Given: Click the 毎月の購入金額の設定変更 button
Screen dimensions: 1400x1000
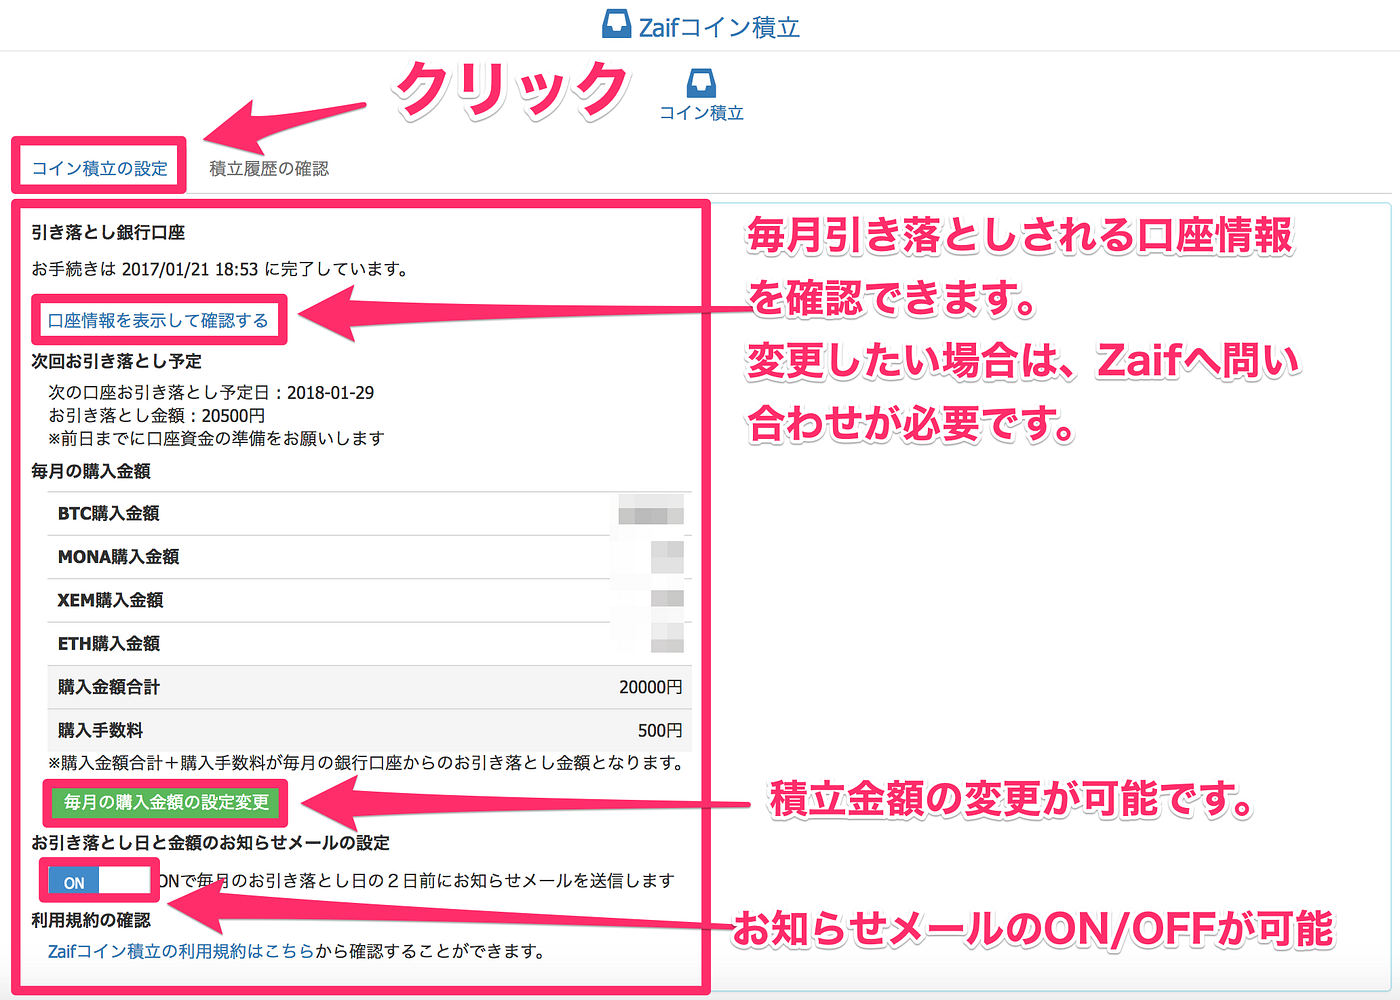Looking at the screenshot, I should 166,802.
